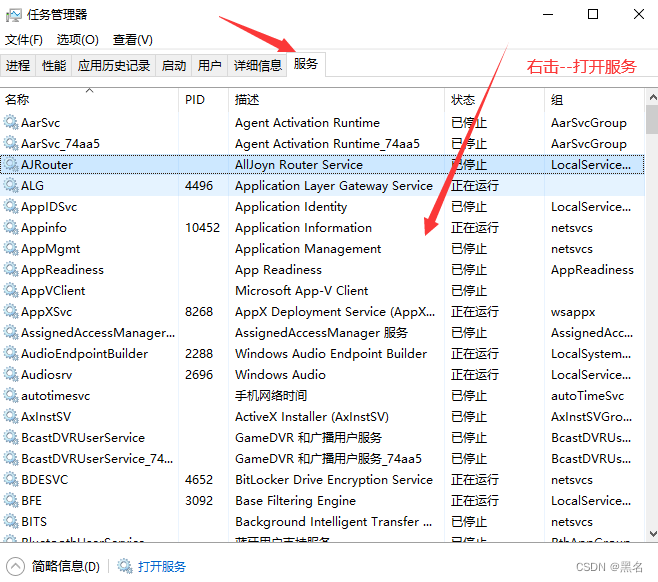The width and height of the screenshot is (658, 582).
Task: Click the 简略信息(D) label
Action: coord(66,566)
